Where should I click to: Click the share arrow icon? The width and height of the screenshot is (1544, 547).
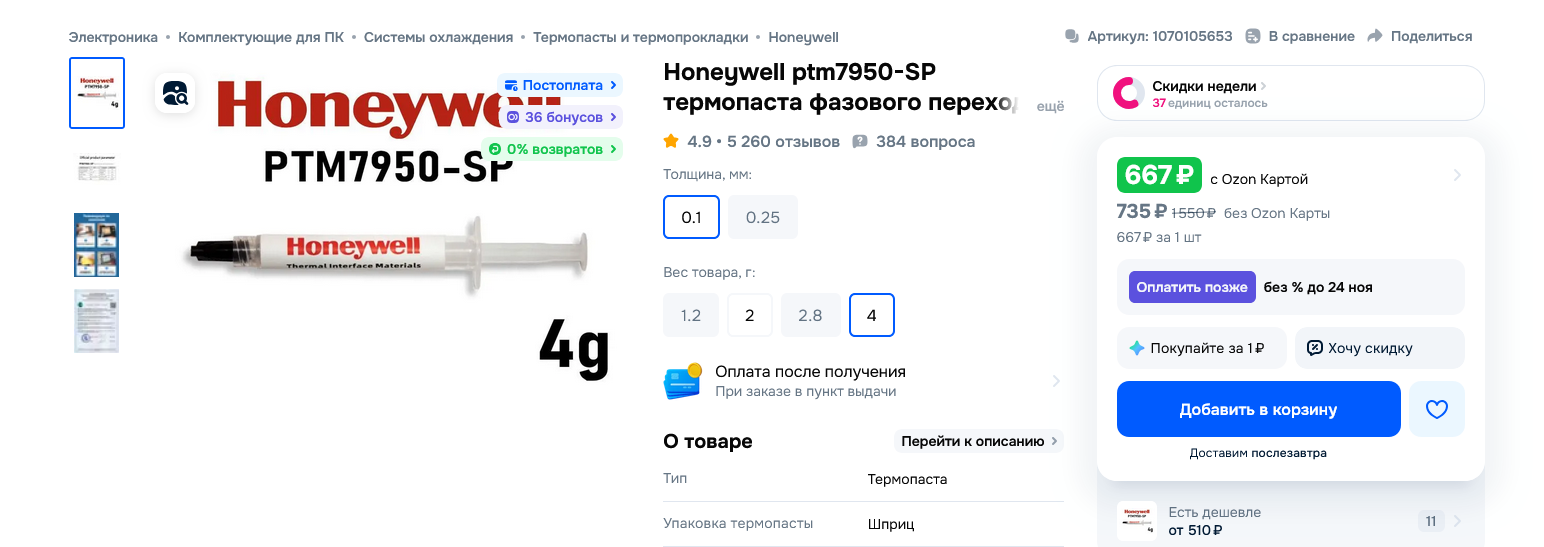(x=1374, y=36)
